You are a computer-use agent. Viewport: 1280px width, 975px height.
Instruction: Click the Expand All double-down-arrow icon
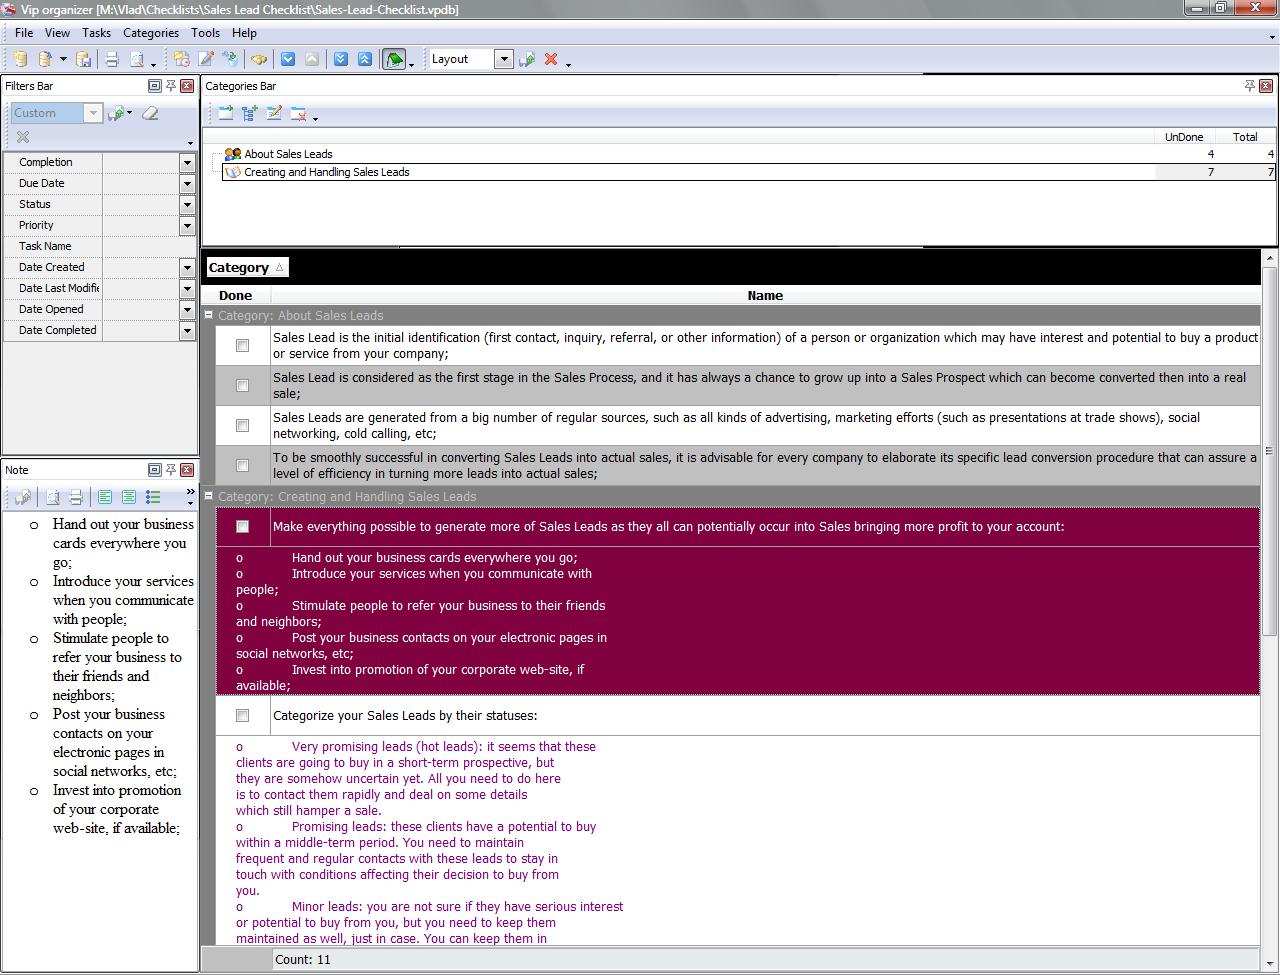(340, 59)
